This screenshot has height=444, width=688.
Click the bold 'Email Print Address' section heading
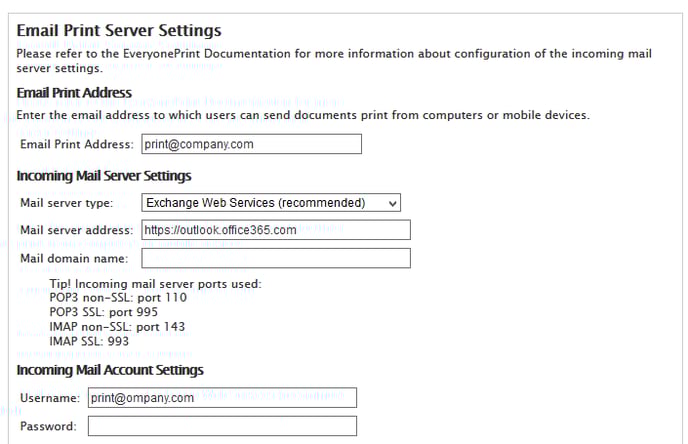coord(74,93)
